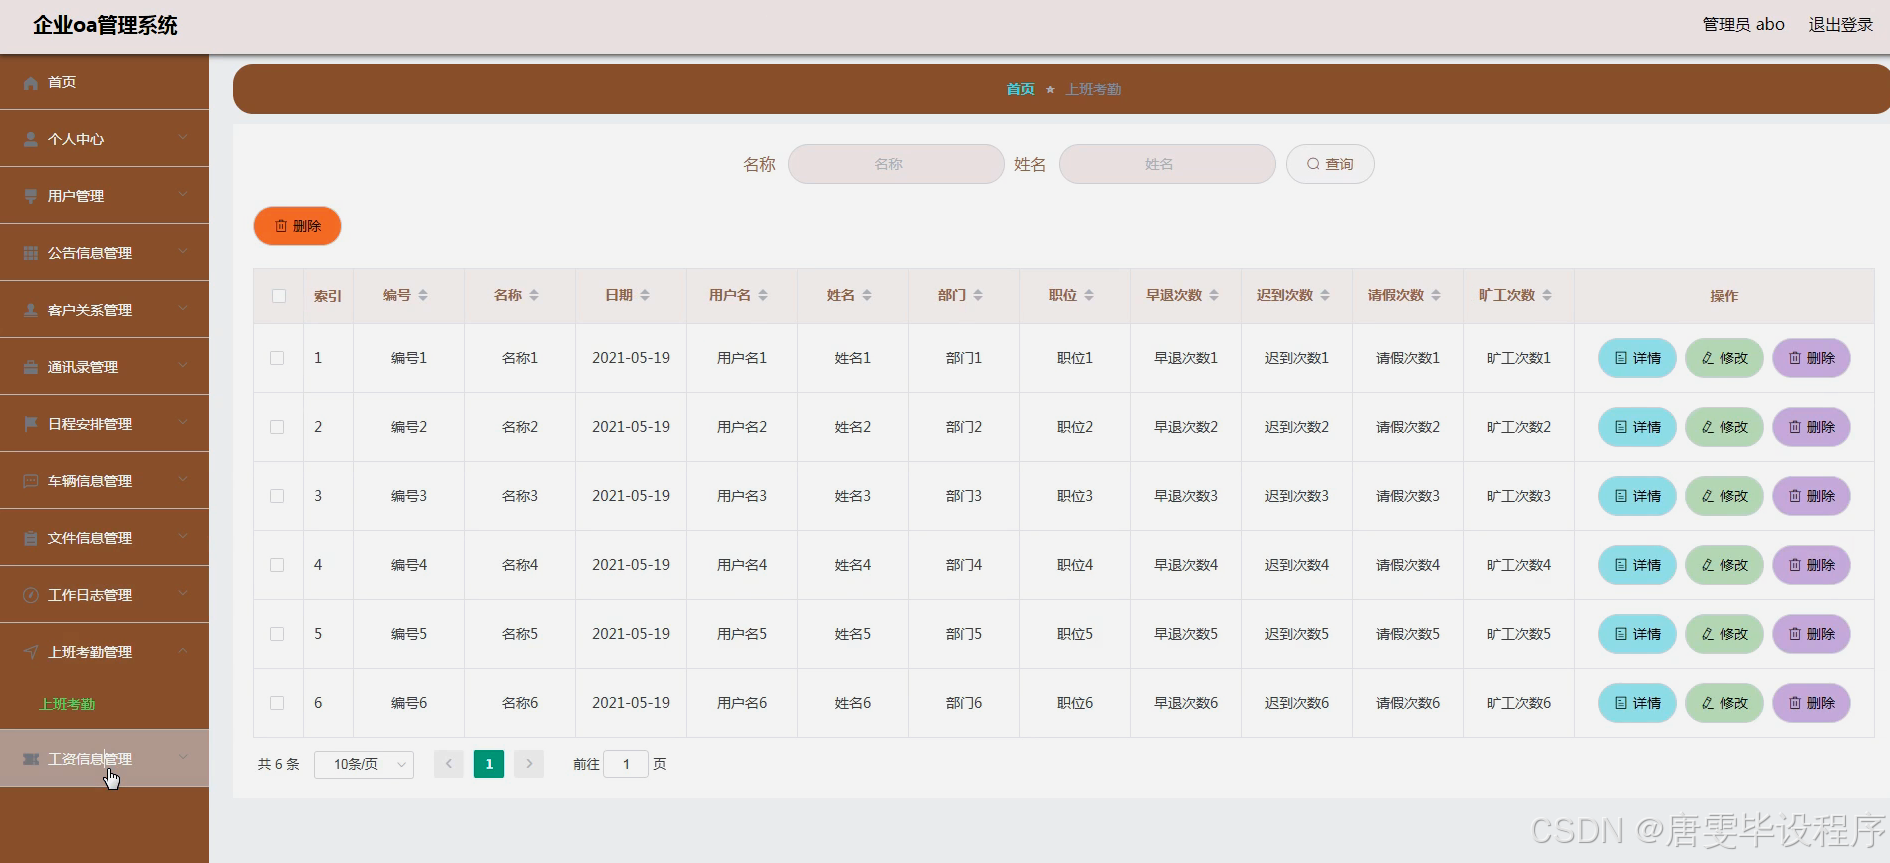
Task: Select the 上班考勤 submenu item
Action: click(x=67, y=704)
